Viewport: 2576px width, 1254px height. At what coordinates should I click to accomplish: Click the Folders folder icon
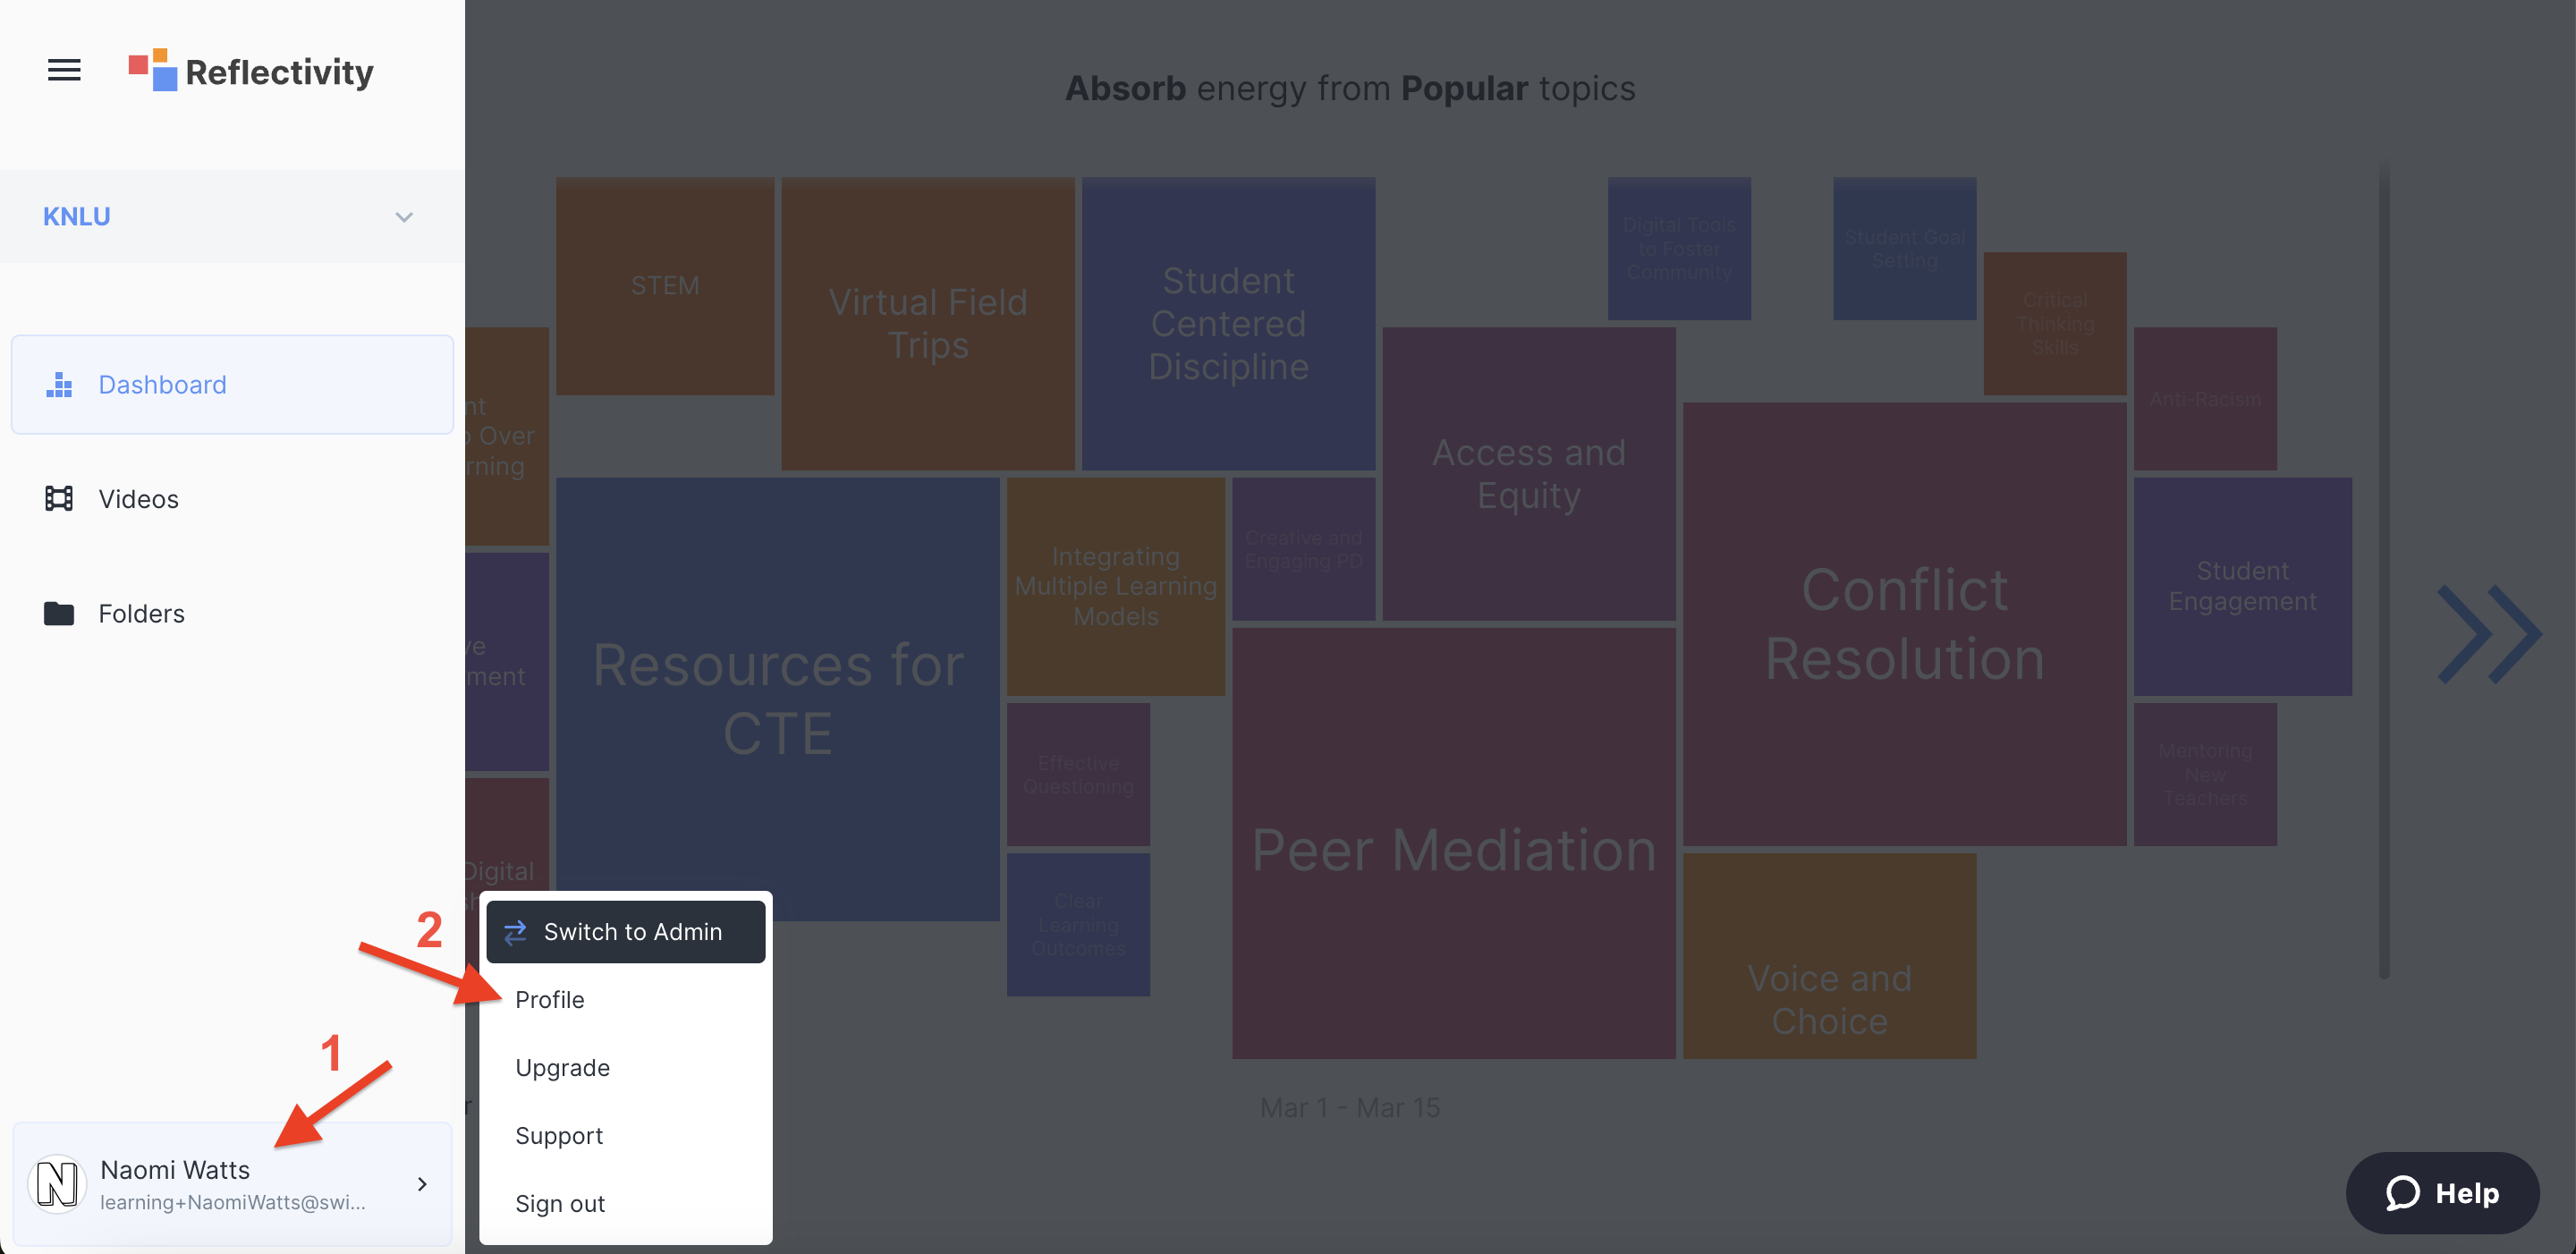59,613
